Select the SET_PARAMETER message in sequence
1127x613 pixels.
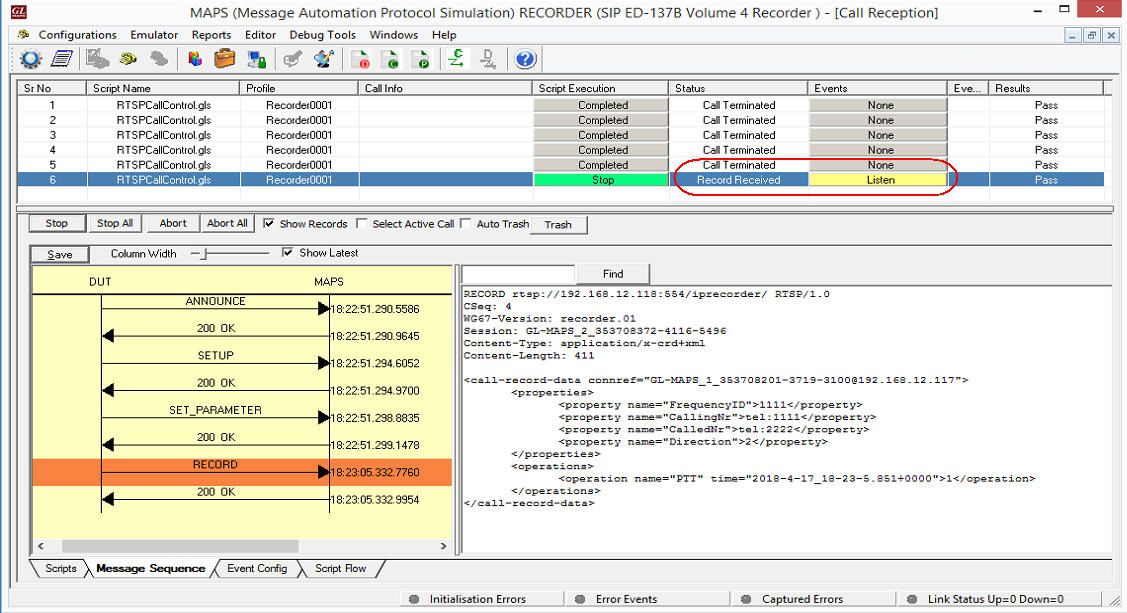(216, 410)
